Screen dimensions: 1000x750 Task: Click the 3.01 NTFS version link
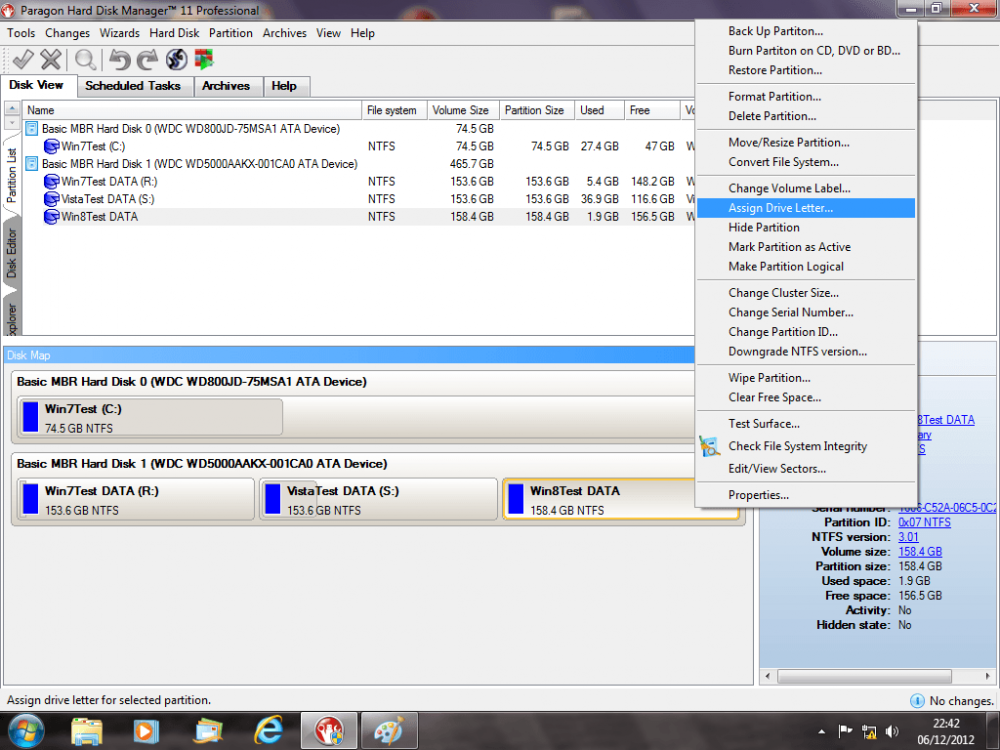coord(908,537)
